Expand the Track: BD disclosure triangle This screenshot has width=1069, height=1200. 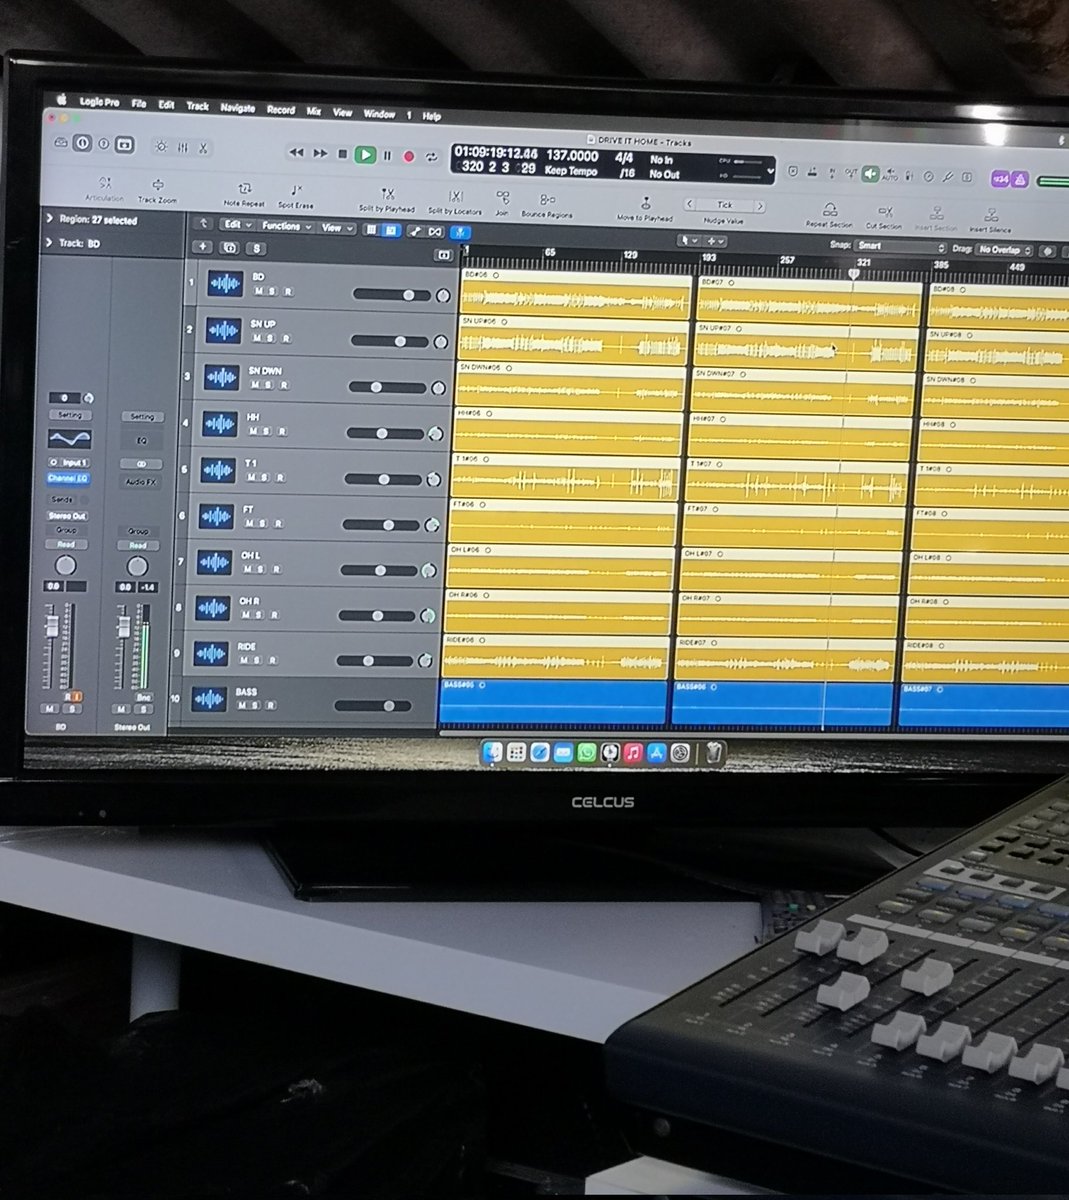[49, 243]
